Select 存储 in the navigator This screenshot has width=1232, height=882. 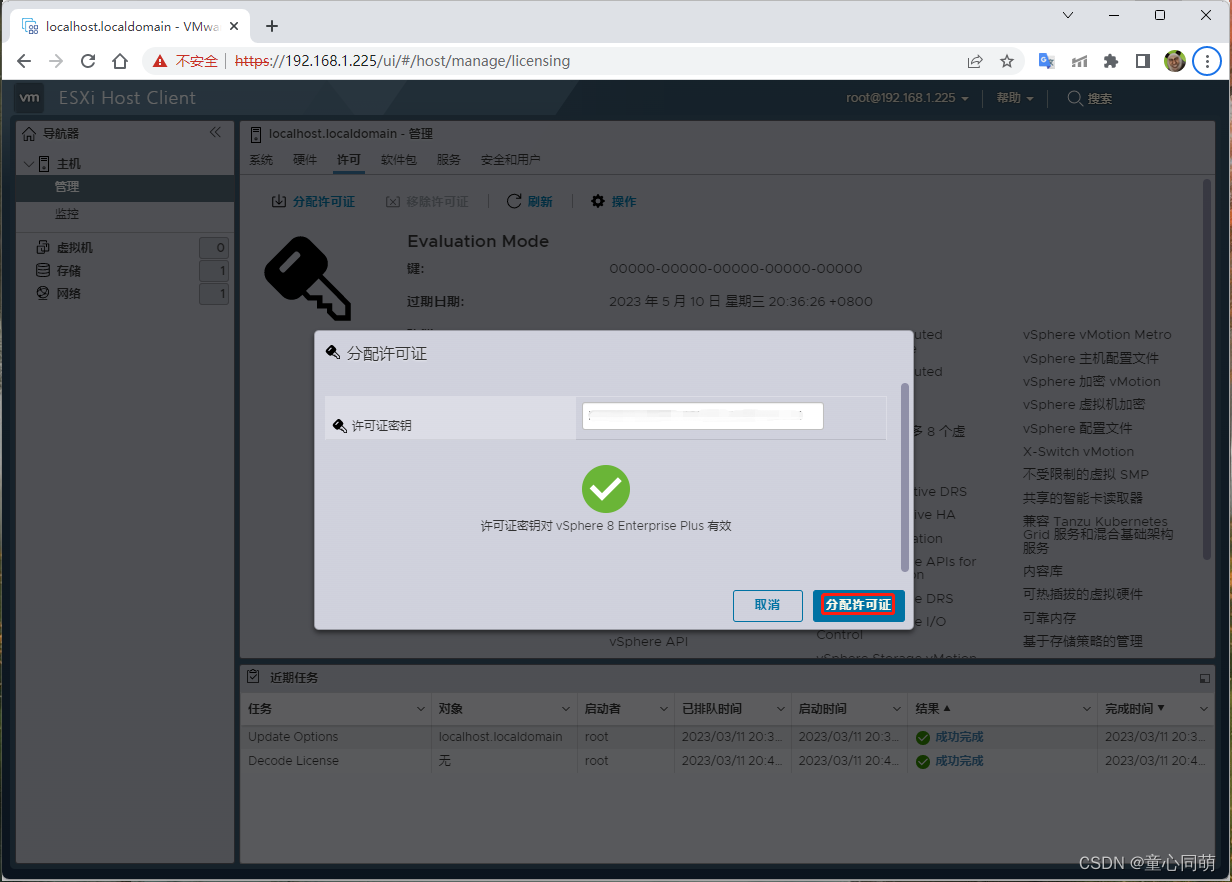tap(69, 270)
